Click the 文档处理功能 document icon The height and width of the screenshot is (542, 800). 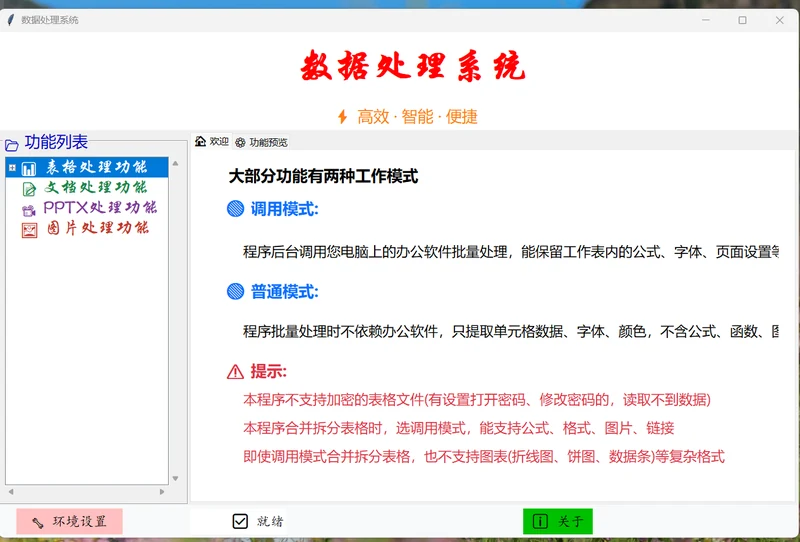click(x=29, y=189)
